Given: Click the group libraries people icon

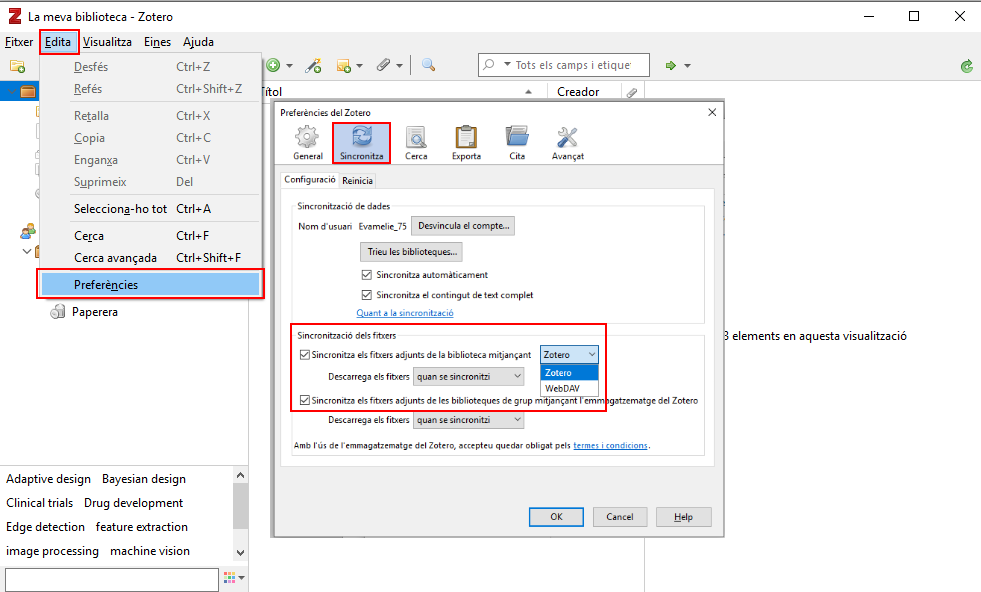Looking at the screenshot, I should tap(28, 232).
